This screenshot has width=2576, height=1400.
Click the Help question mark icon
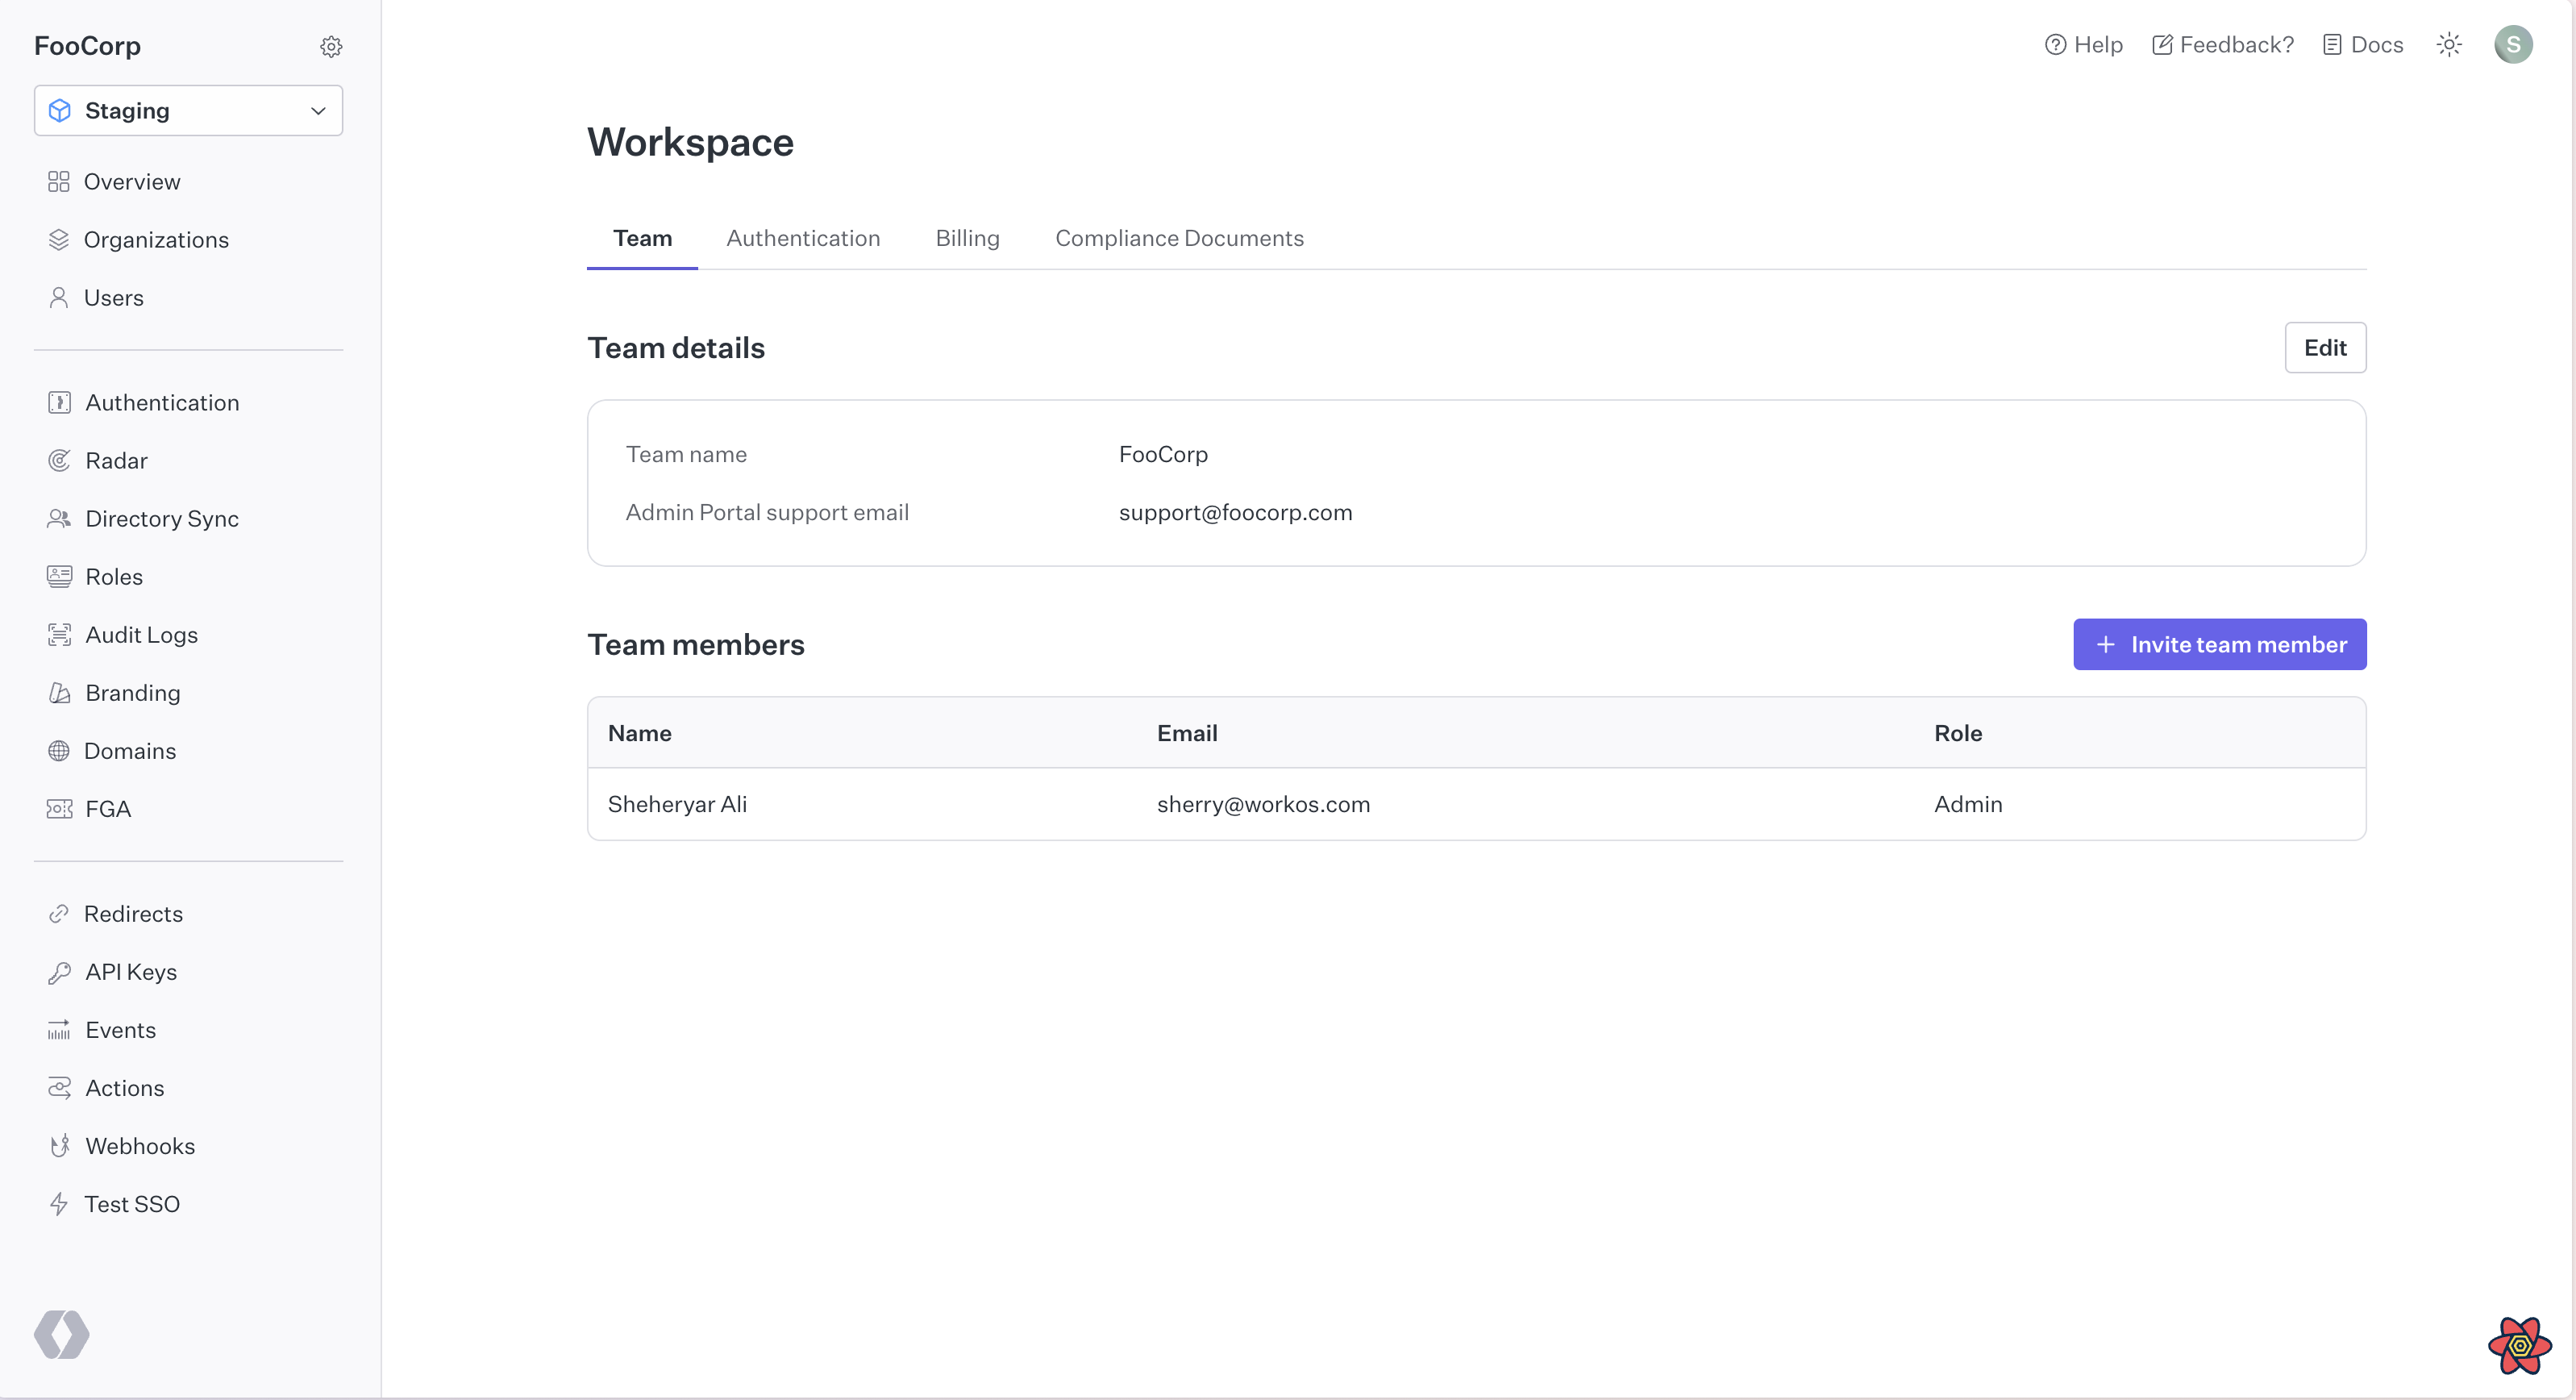(2055, 44)
